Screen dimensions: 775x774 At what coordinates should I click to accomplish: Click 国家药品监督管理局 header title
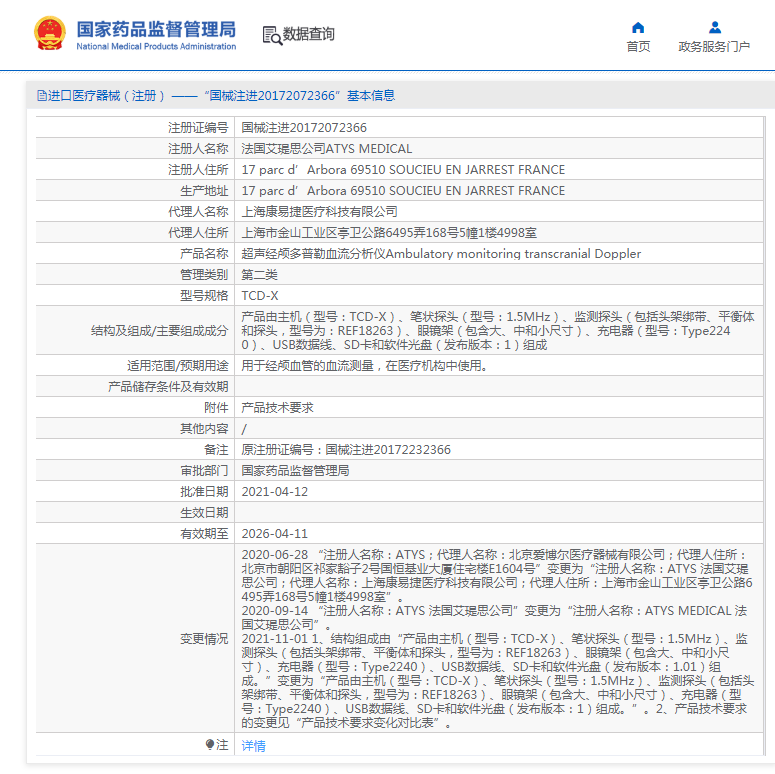coord(156,29)
